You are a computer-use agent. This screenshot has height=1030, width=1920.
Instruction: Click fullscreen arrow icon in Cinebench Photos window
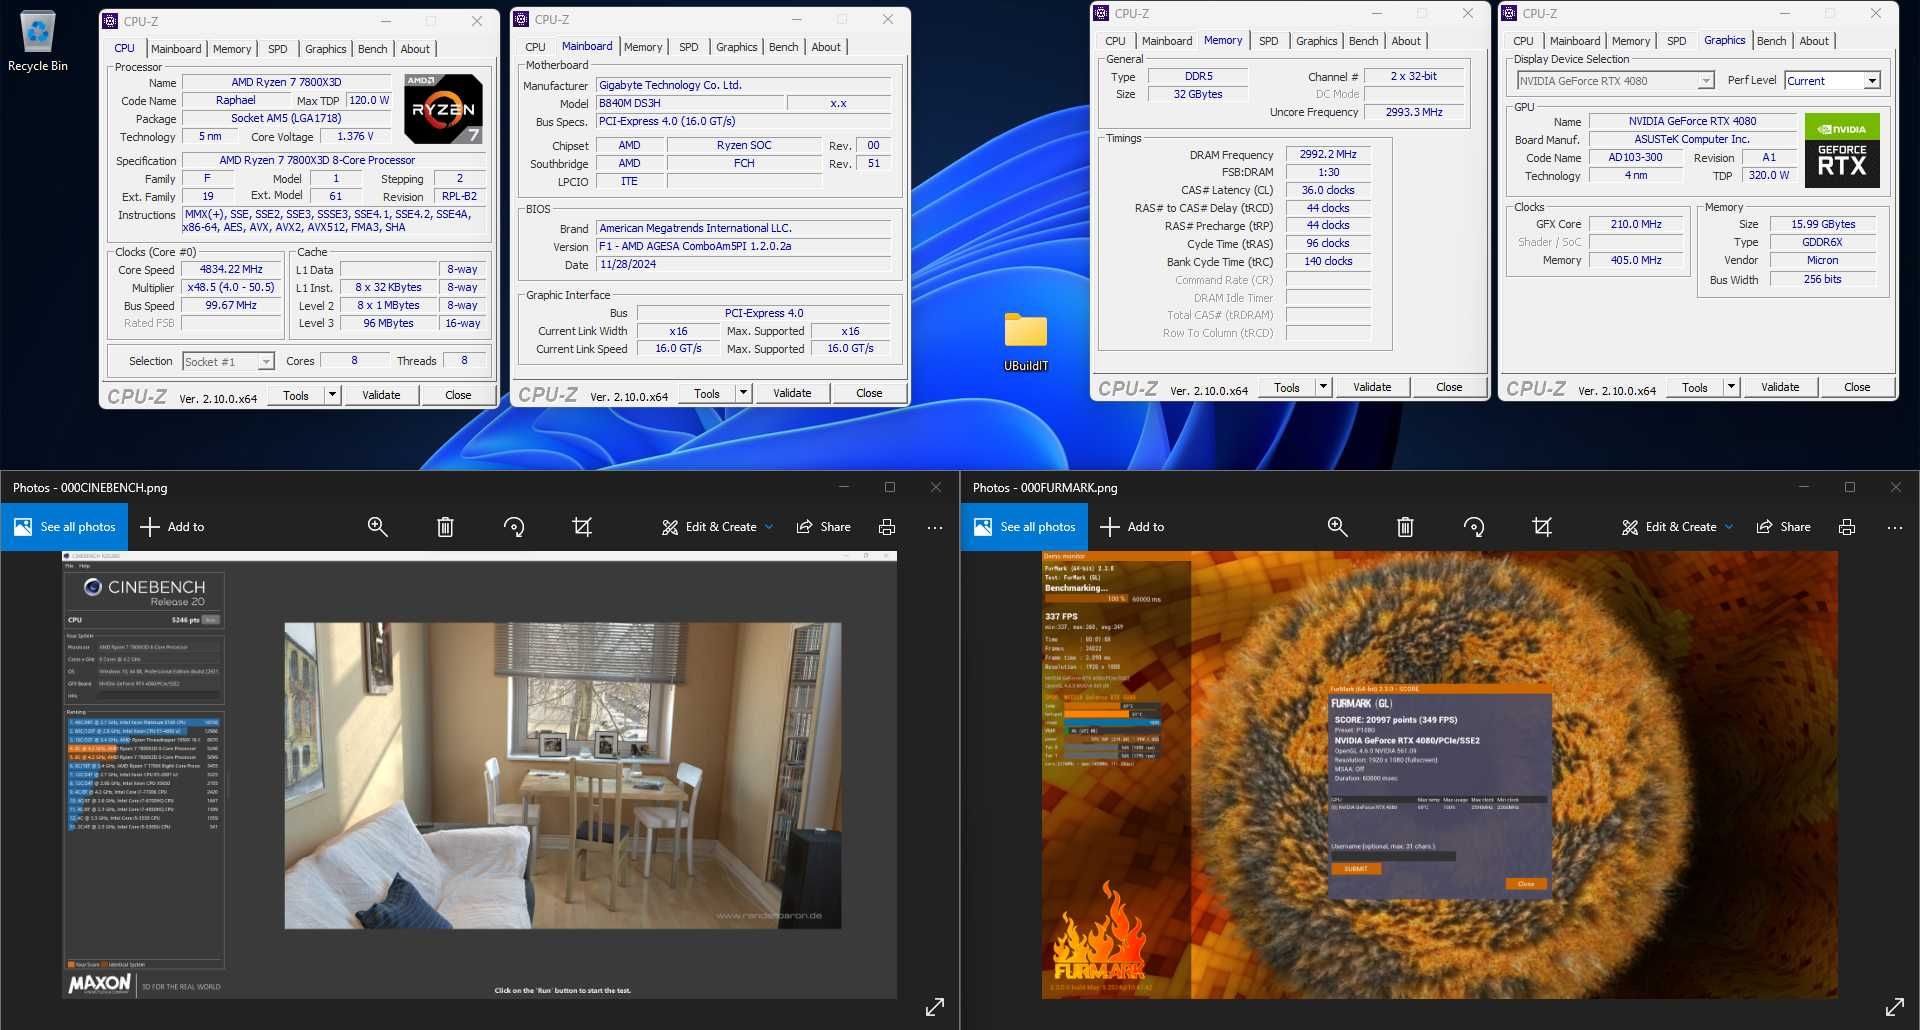(935, 1007)
